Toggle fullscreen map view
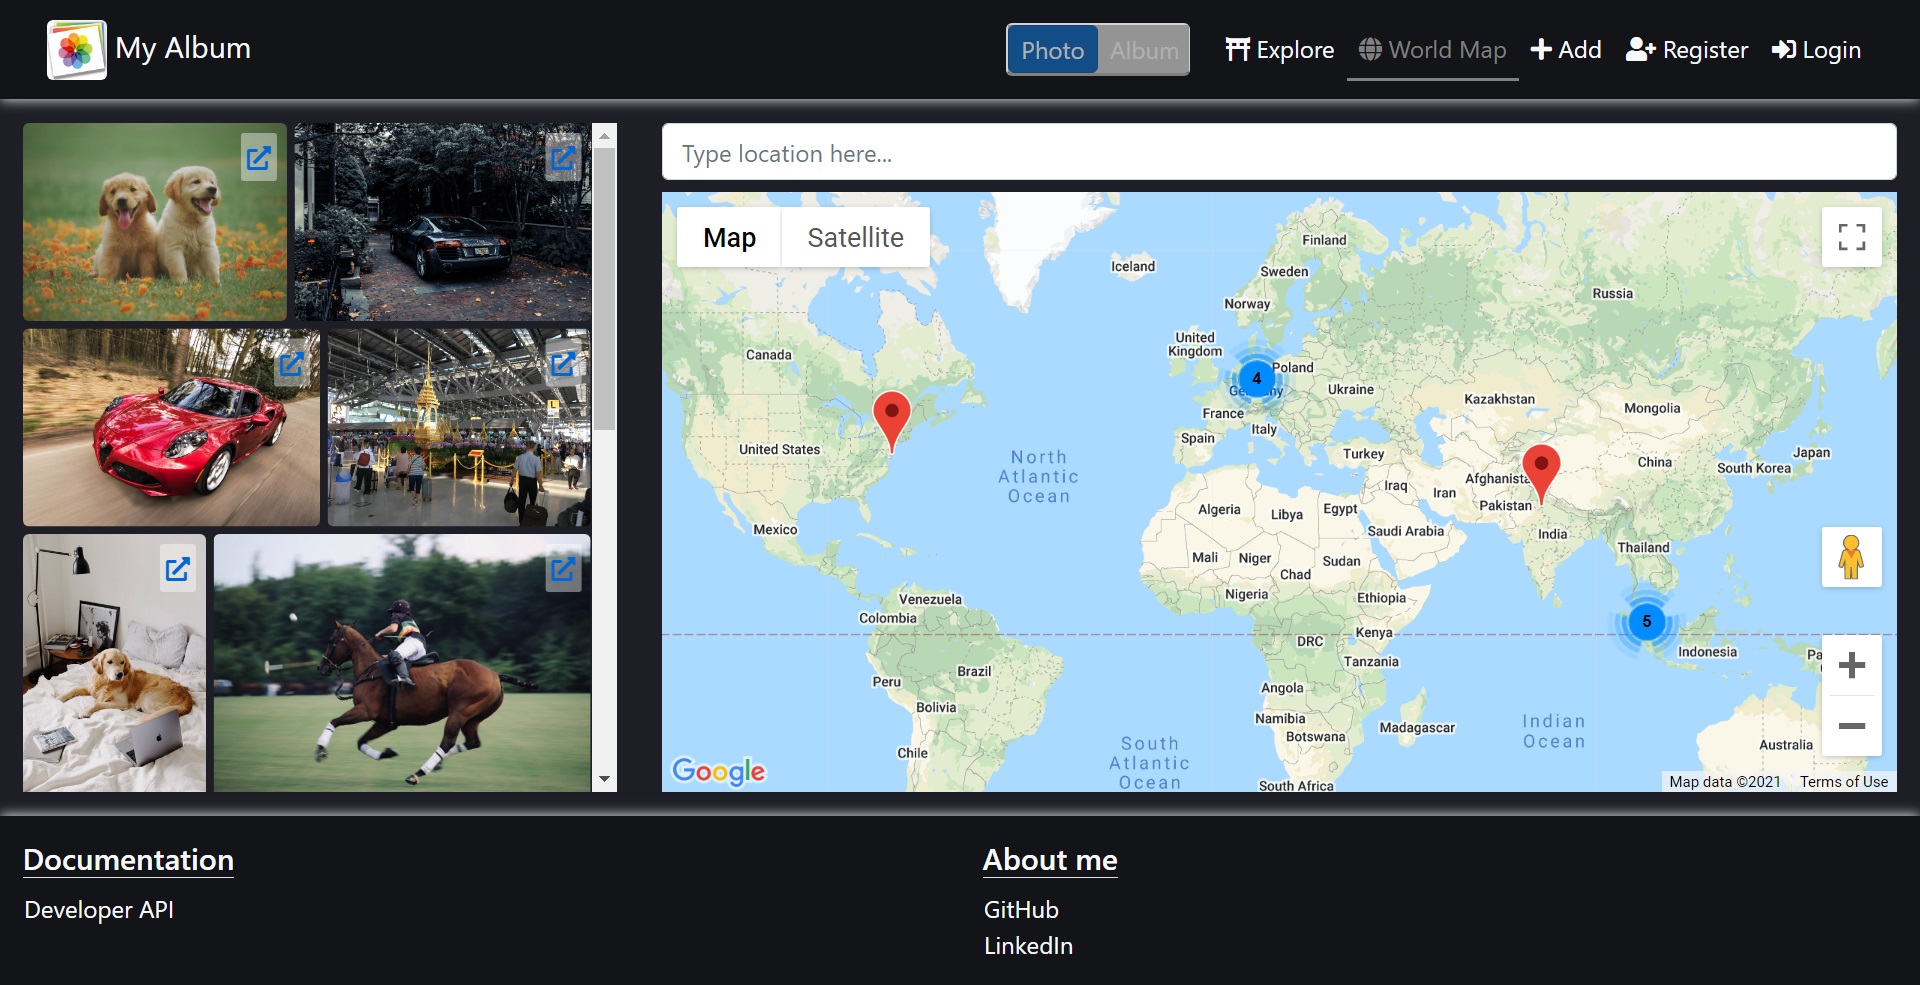This screenshot has height=985, width=1920. (1852, 237)
